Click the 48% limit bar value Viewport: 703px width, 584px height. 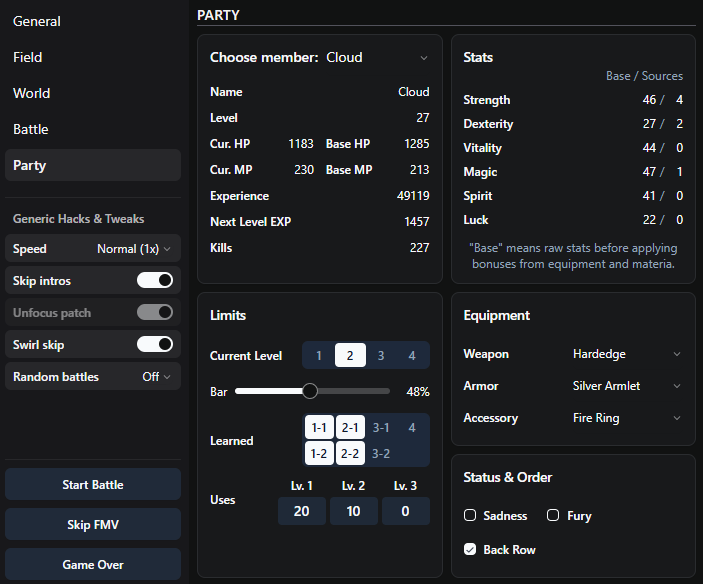(x=418, y=392)
